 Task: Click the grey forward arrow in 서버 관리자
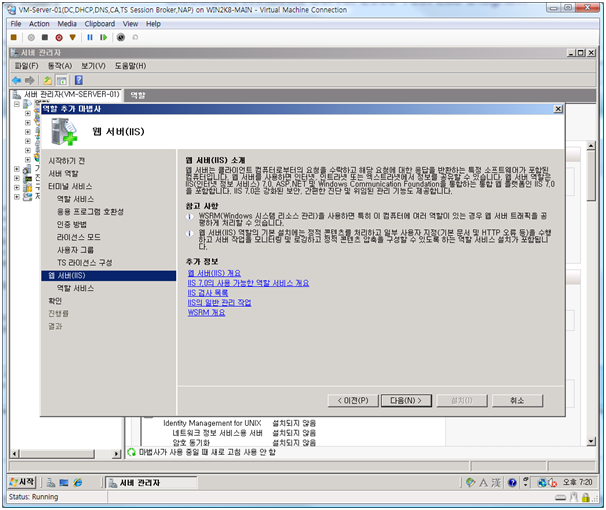[x=30, y=80]
